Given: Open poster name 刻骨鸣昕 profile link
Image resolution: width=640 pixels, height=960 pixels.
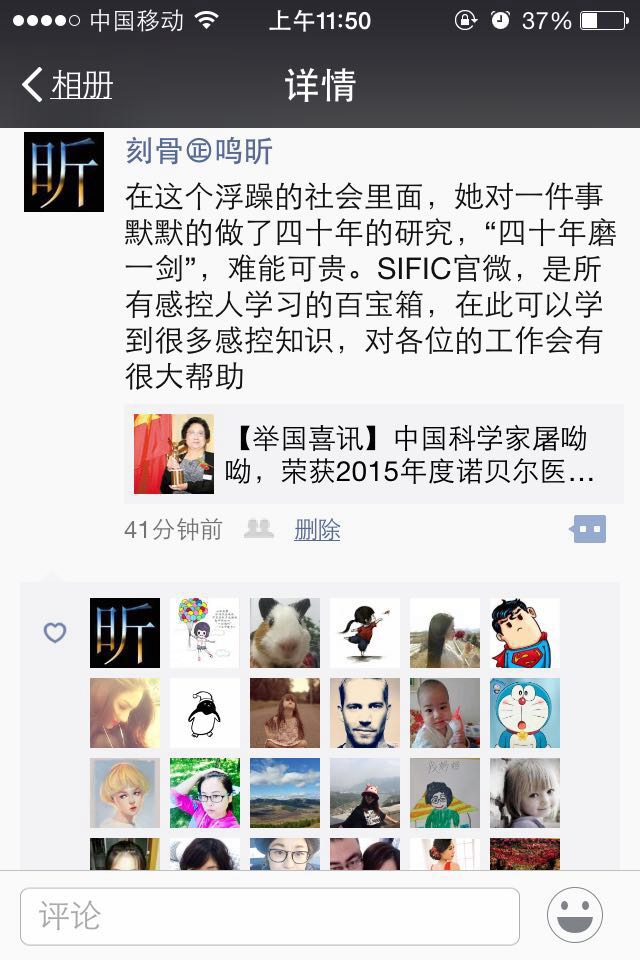Looking at the screenshot, I should (x=199, y=151).
